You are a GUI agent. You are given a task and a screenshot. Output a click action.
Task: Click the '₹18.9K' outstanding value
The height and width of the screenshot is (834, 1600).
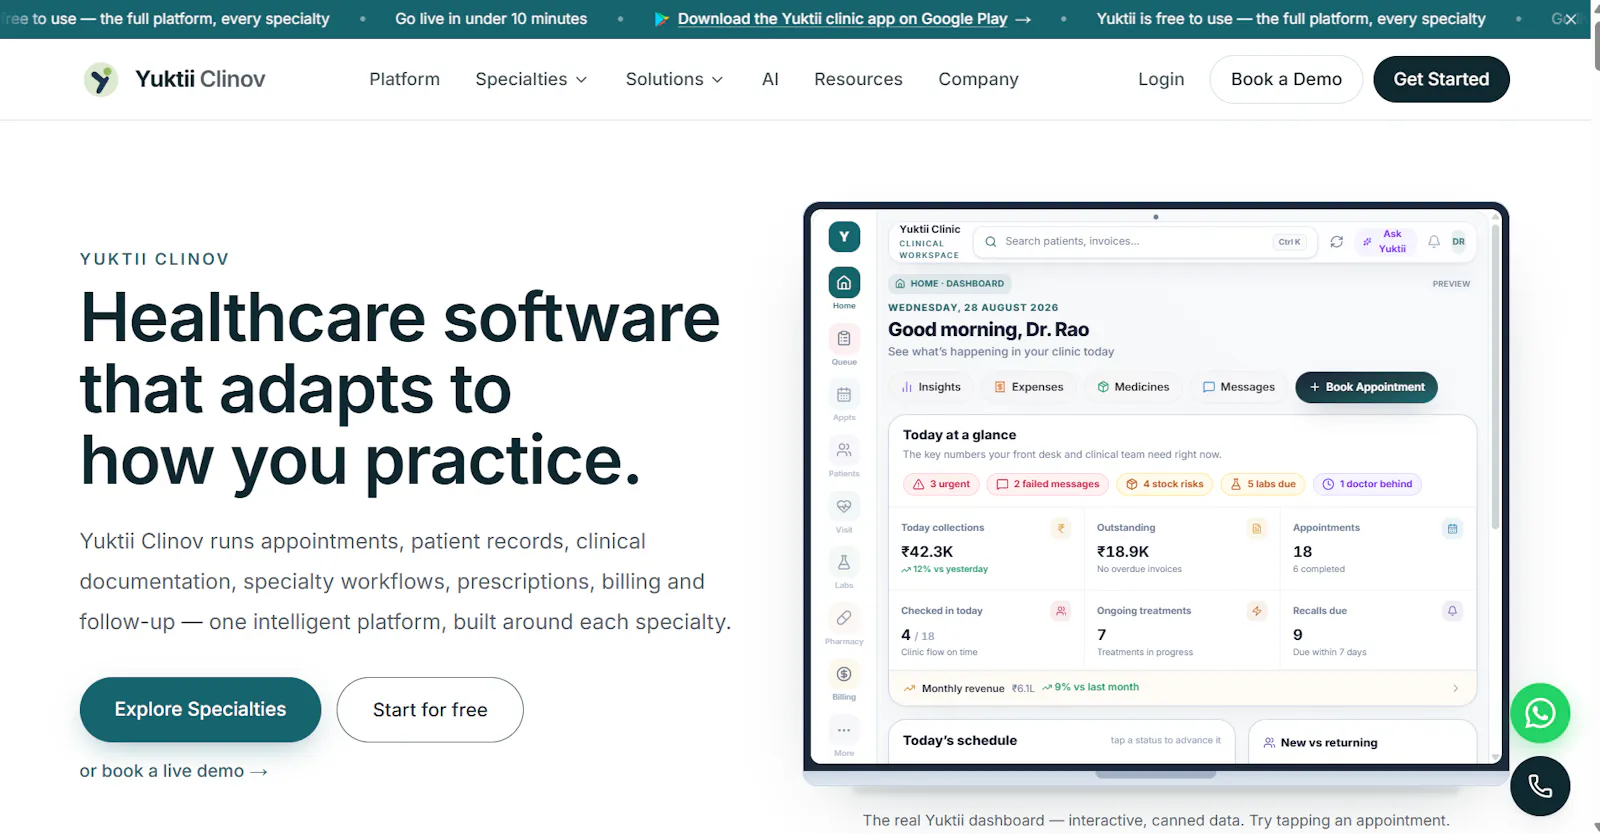click(x=1123, y=551)
